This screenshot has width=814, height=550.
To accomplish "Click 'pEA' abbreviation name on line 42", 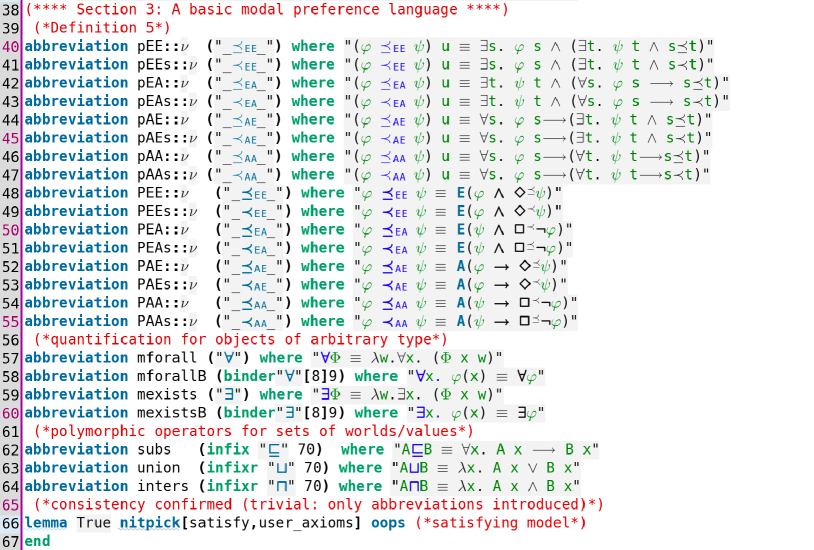I will coord(150,83).
